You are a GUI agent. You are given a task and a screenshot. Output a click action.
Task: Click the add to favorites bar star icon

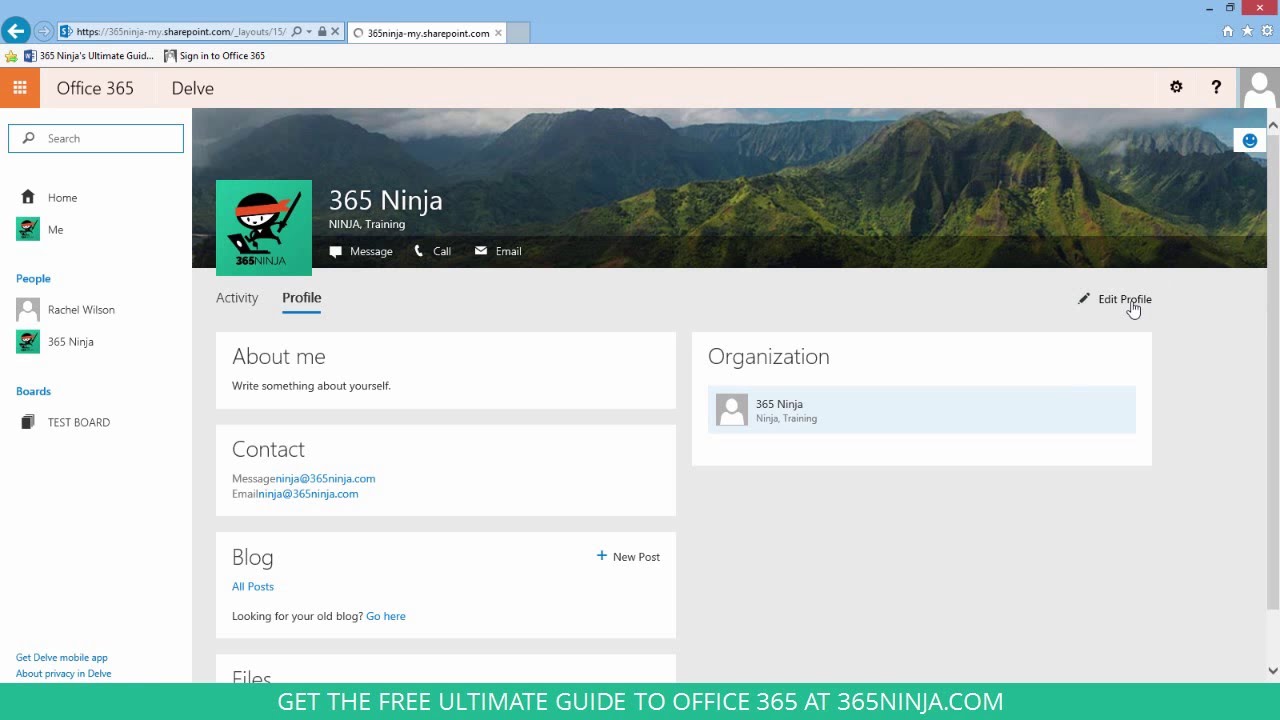11,56
